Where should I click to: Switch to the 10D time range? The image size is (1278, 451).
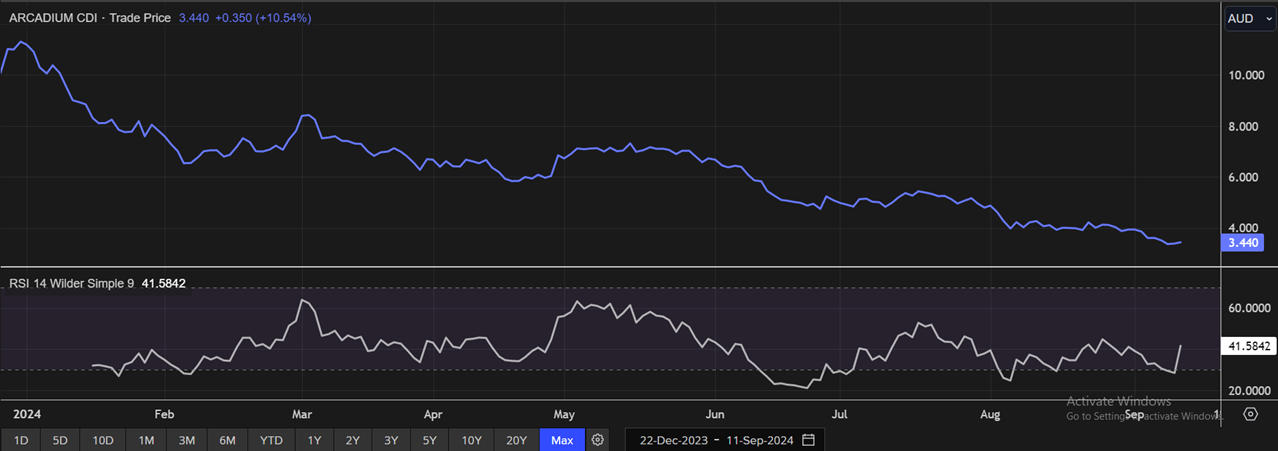point(103,440)
